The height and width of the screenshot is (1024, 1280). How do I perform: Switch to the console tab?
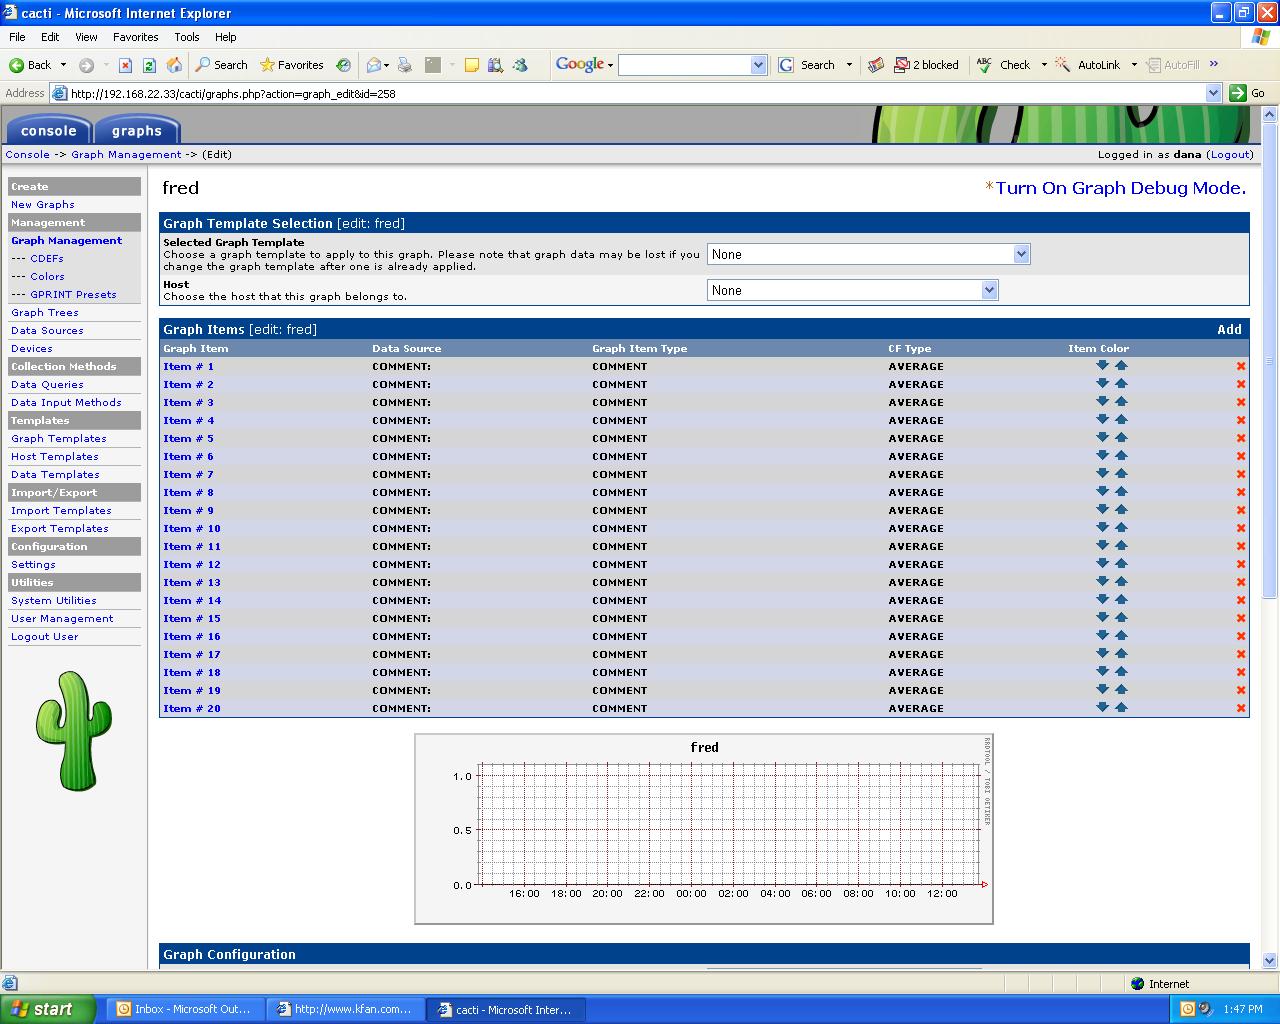point(48,130)
